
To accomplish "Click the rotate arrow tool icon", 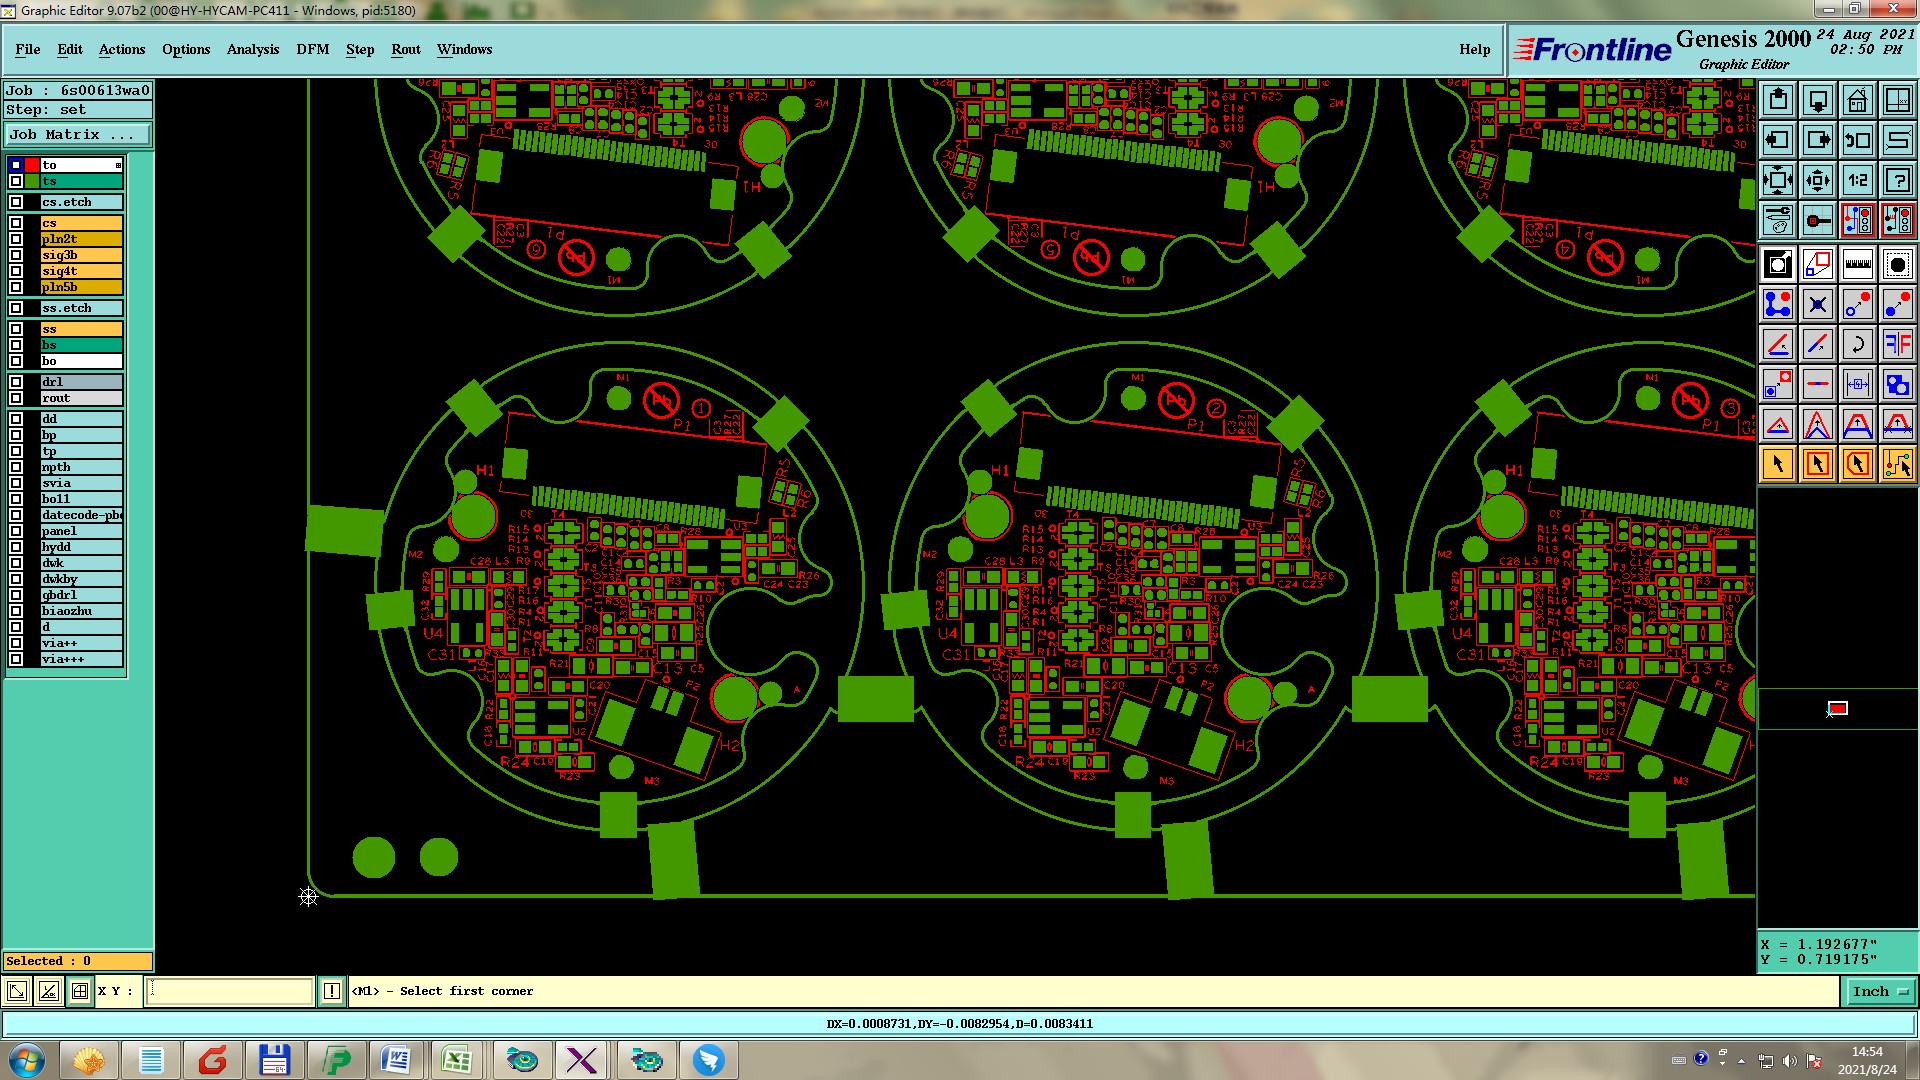I will pyautogui.click(x=1857, y=344).
